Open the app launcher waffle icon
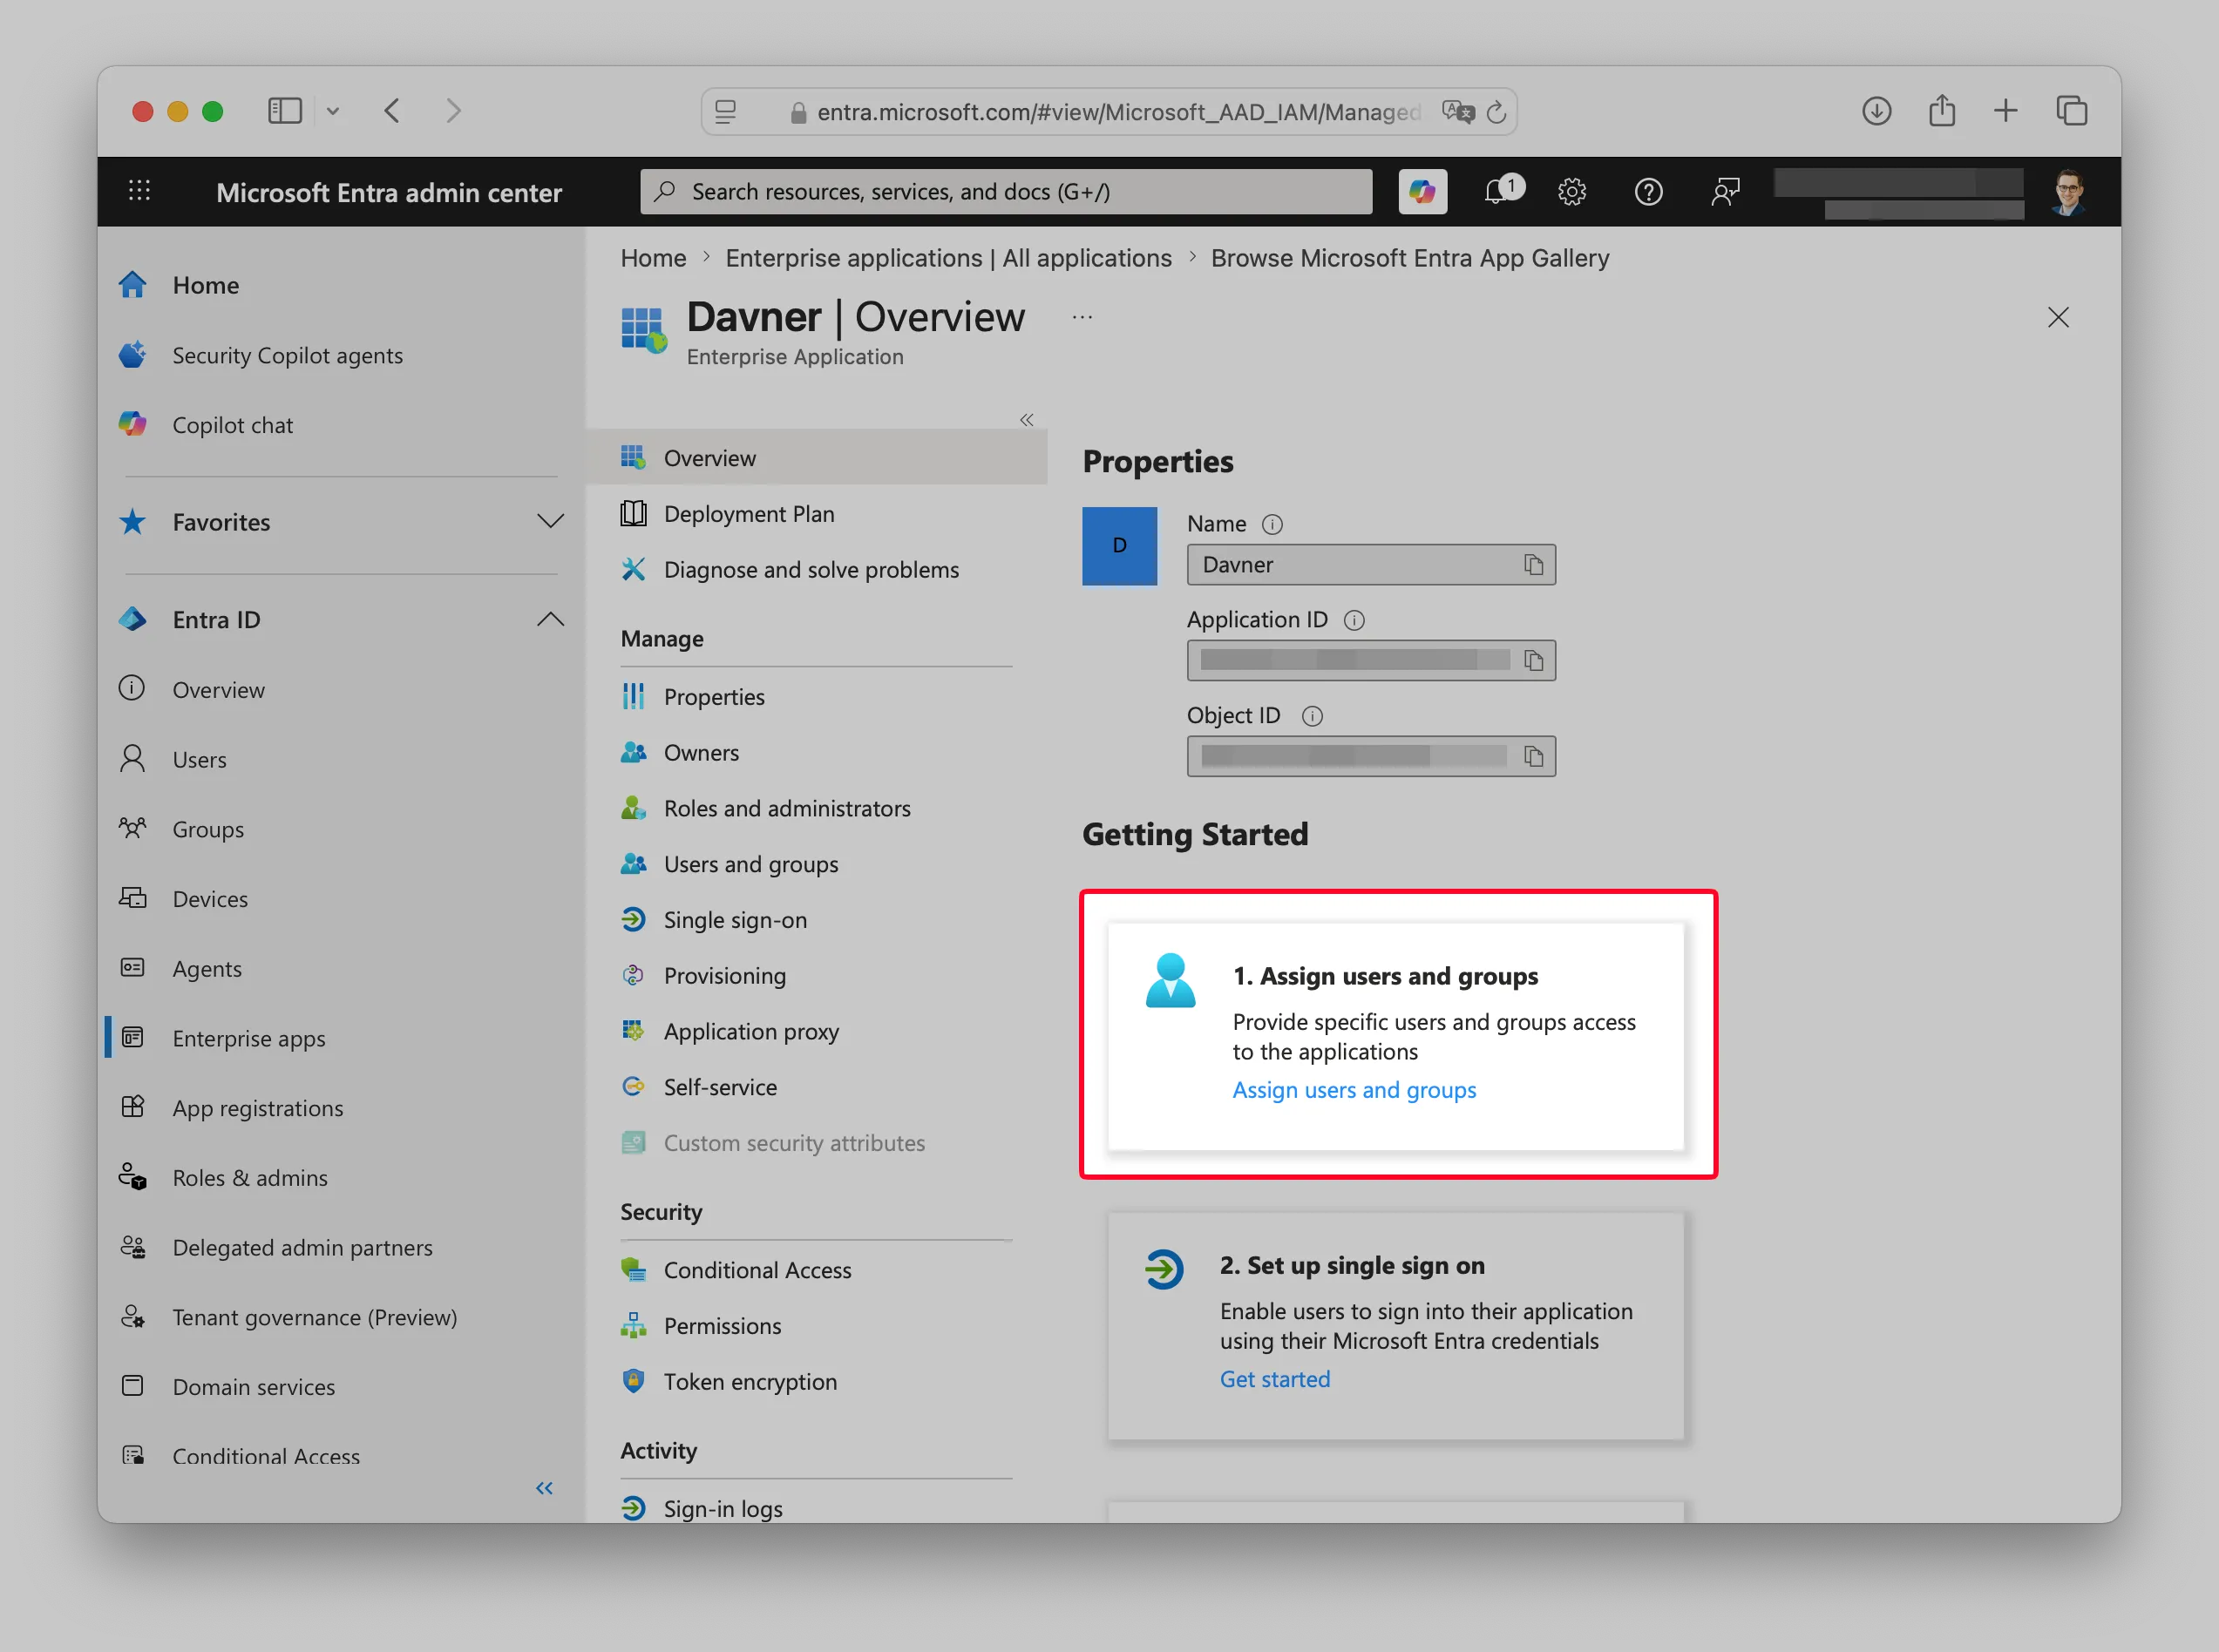The image size is (2219, 1652). tap(139, 190)
